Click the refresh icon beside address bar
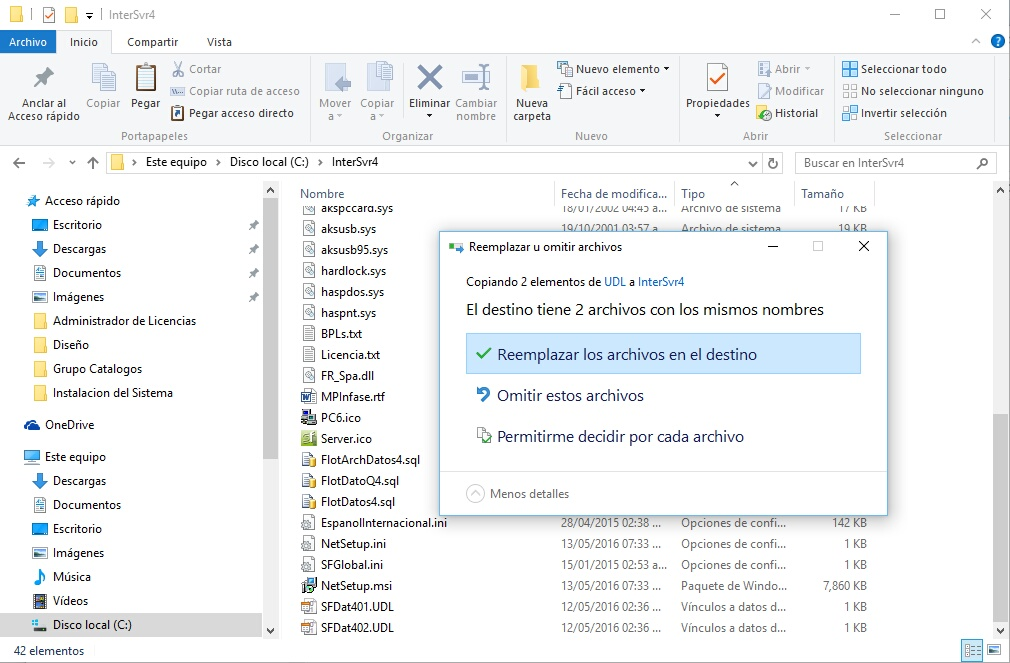 (772, 163)
